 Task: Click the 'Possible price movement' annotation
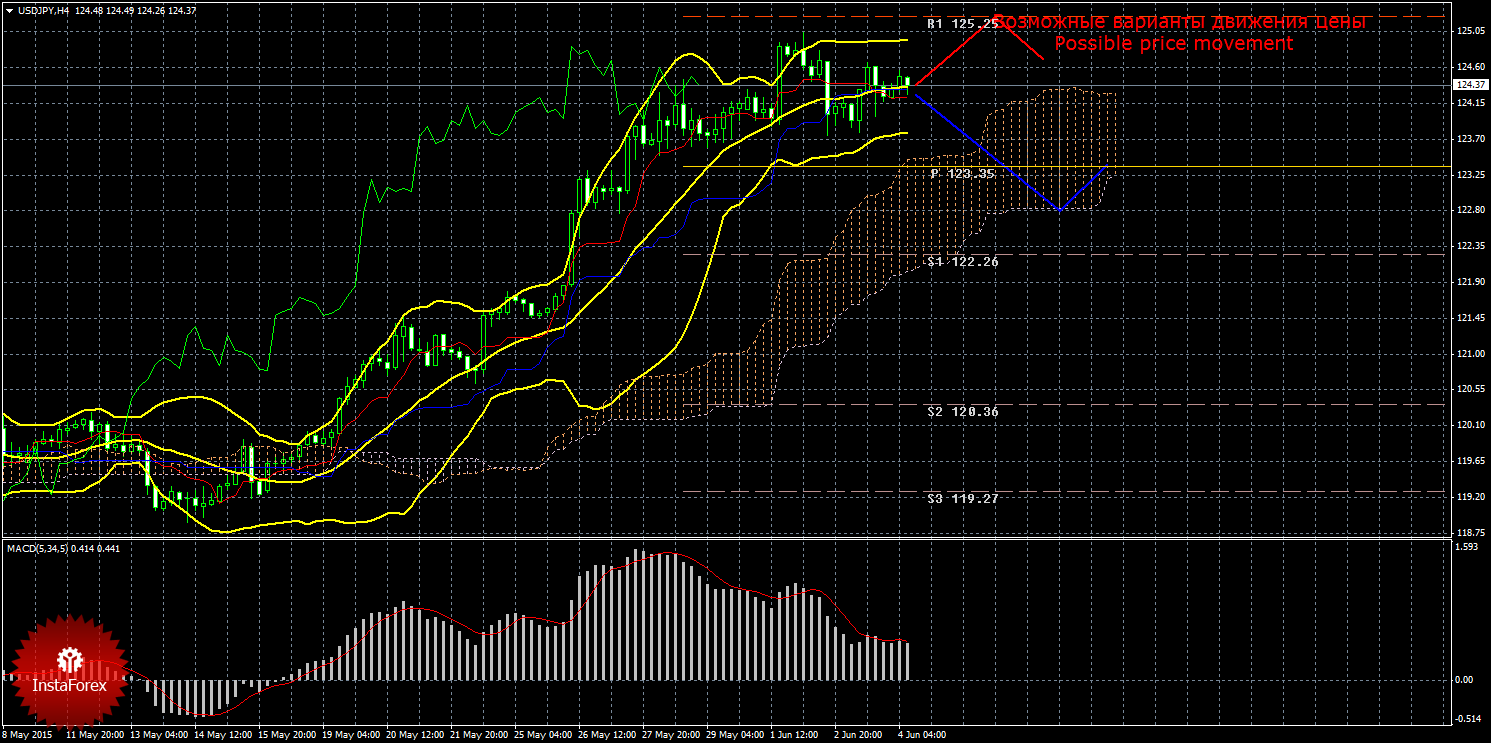pyautogui.click(x=1173, y=44)
